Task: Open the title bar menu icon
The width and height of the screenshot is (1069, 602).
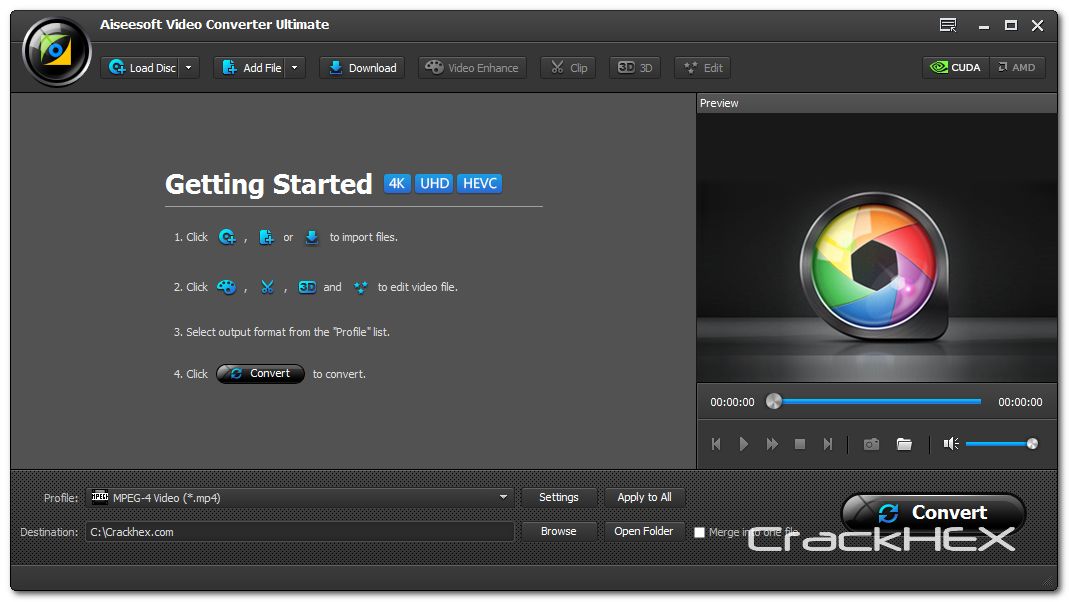Action: coord(948,25)
